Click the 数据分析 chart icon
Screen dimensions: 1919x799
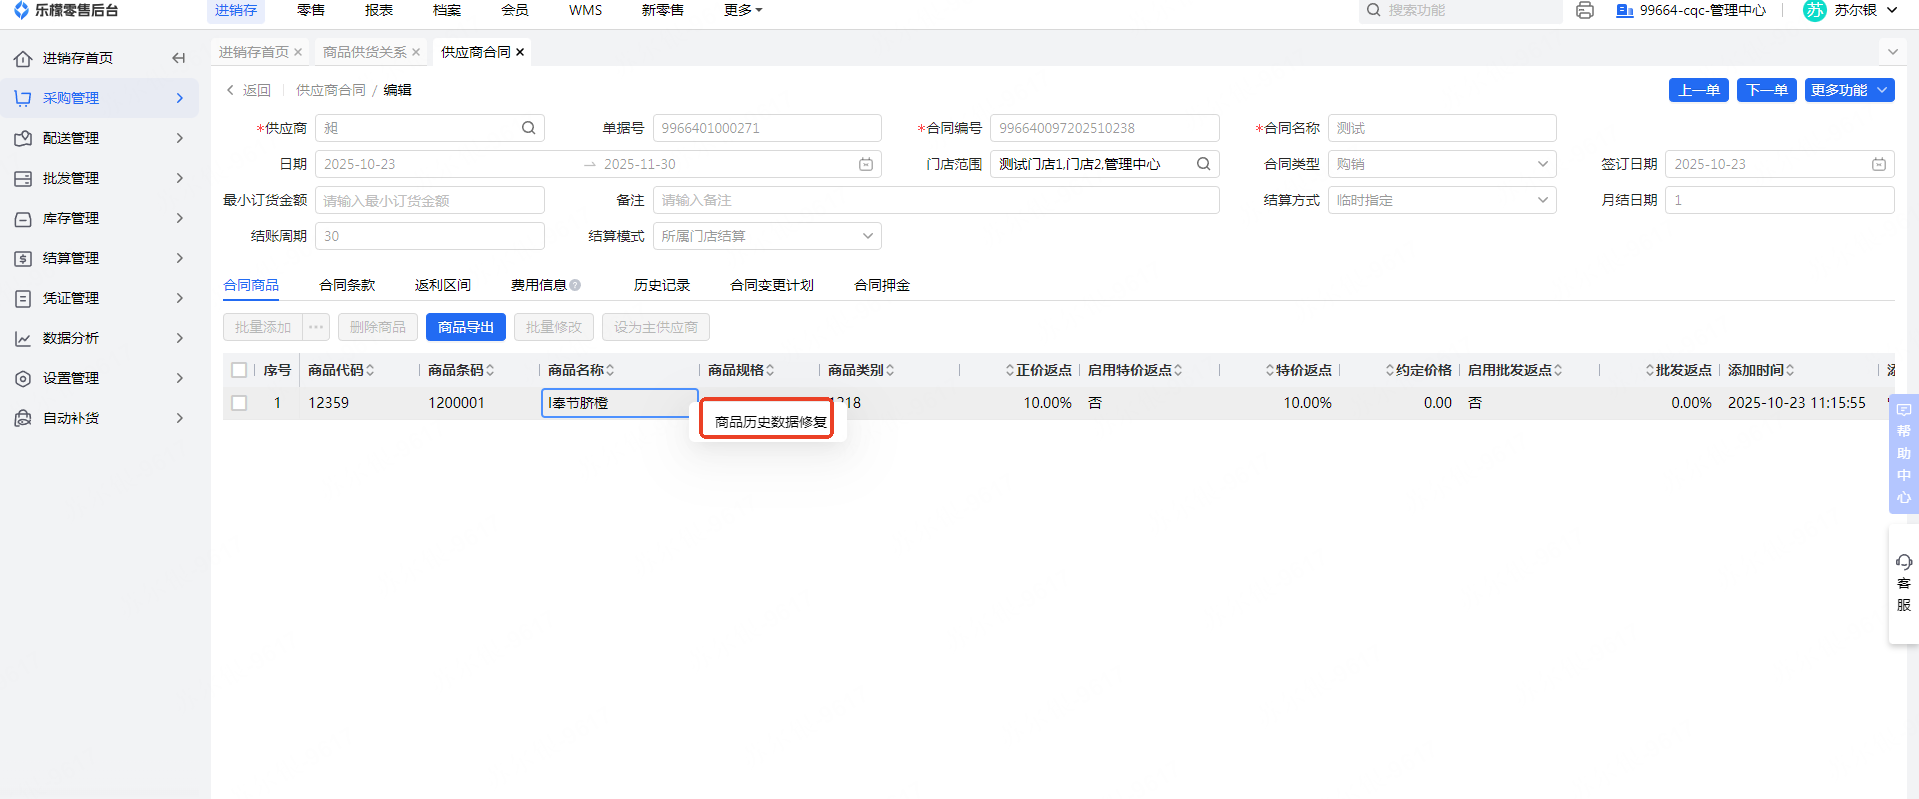click(x=23, y=338)
